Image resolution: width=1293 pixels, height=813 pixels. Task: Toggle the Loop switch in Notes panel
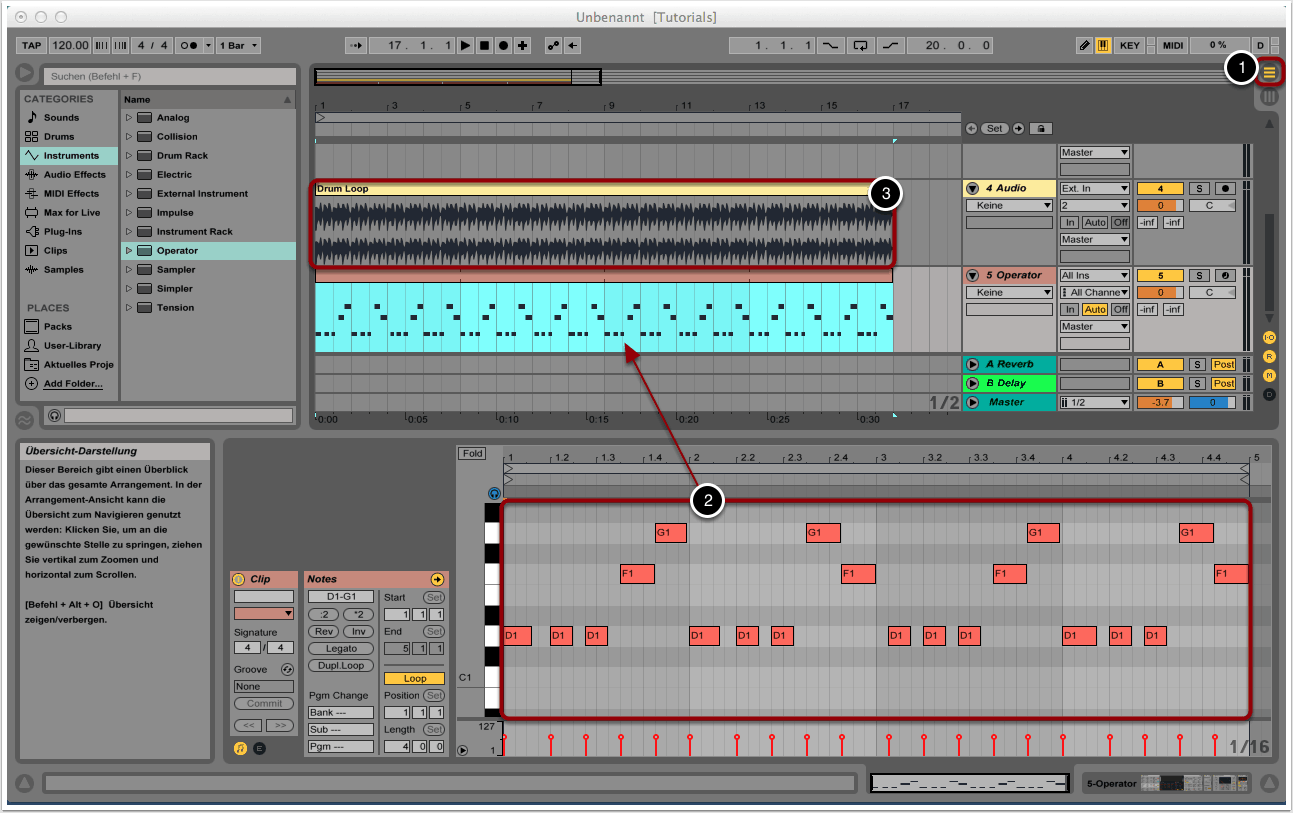click(414, 678)
